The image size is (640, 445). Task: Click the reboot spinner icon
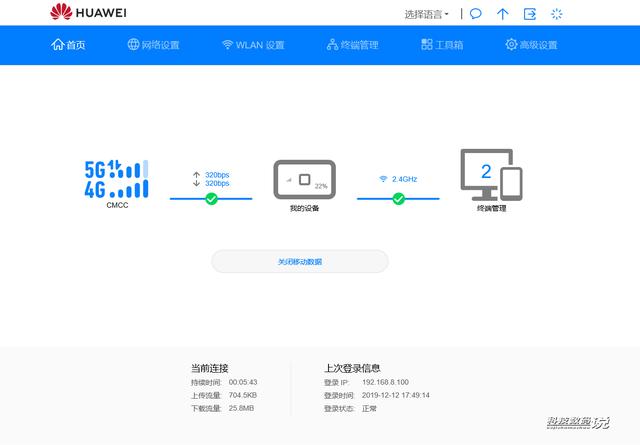556,14
